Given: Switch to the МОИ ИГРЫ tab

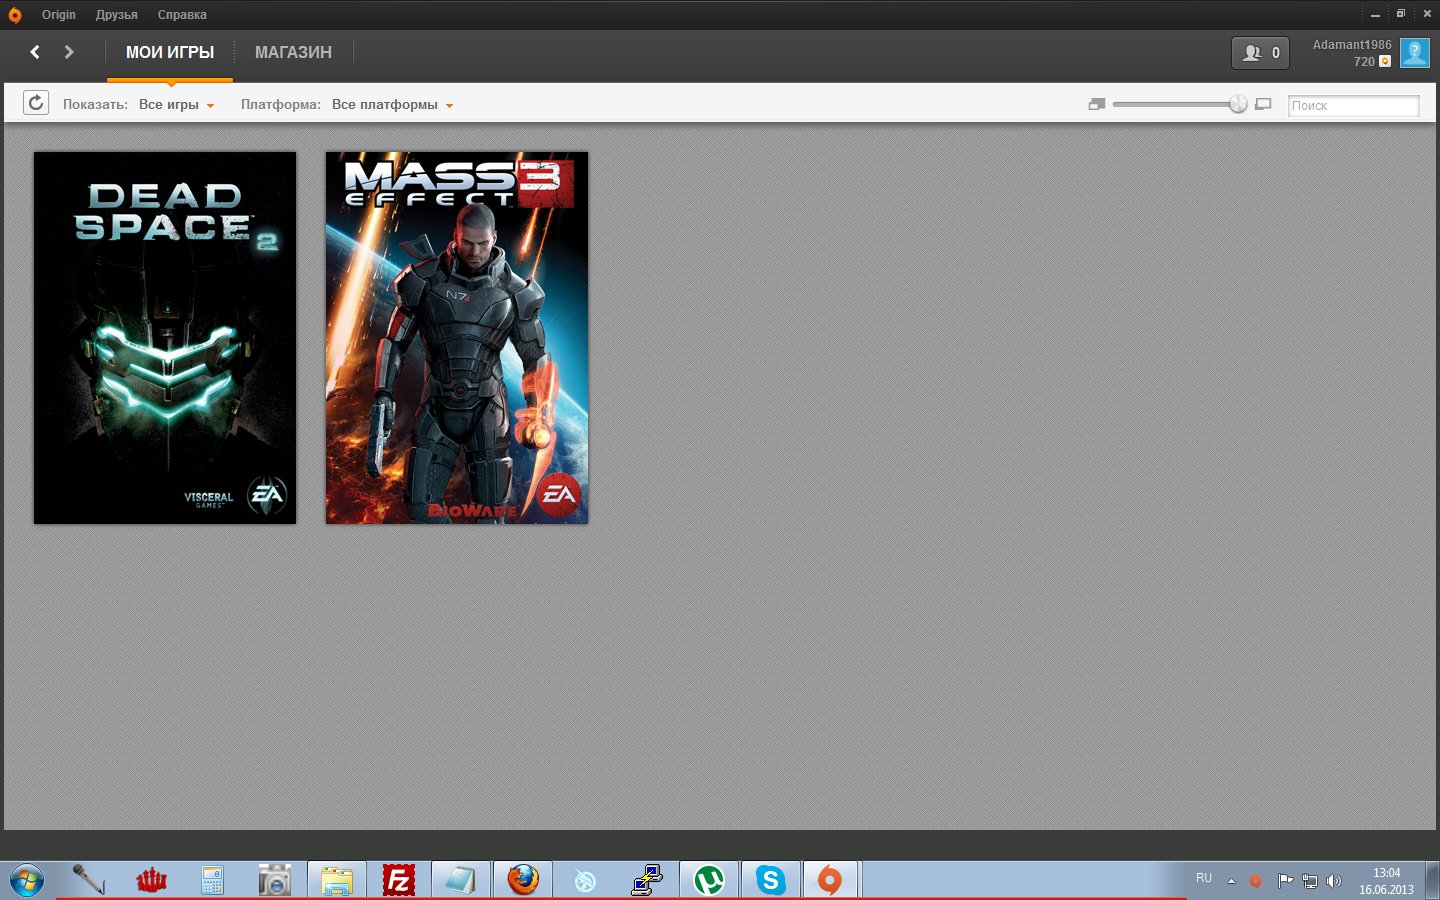Looking at the screenshot, I should click(x=170, y=52).
